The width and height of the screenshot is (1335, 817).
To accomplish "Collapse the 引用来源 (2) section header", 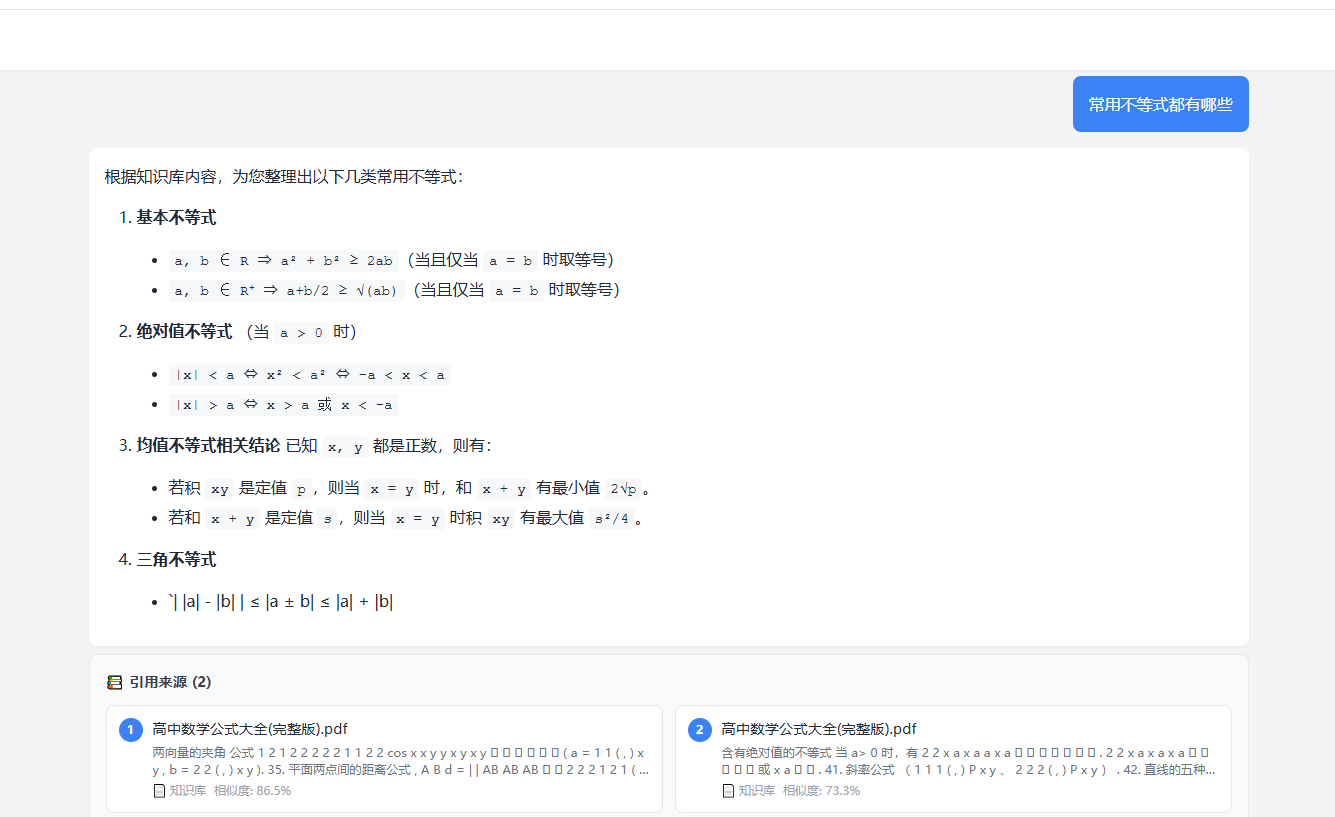I will click(x=170, y=682).
